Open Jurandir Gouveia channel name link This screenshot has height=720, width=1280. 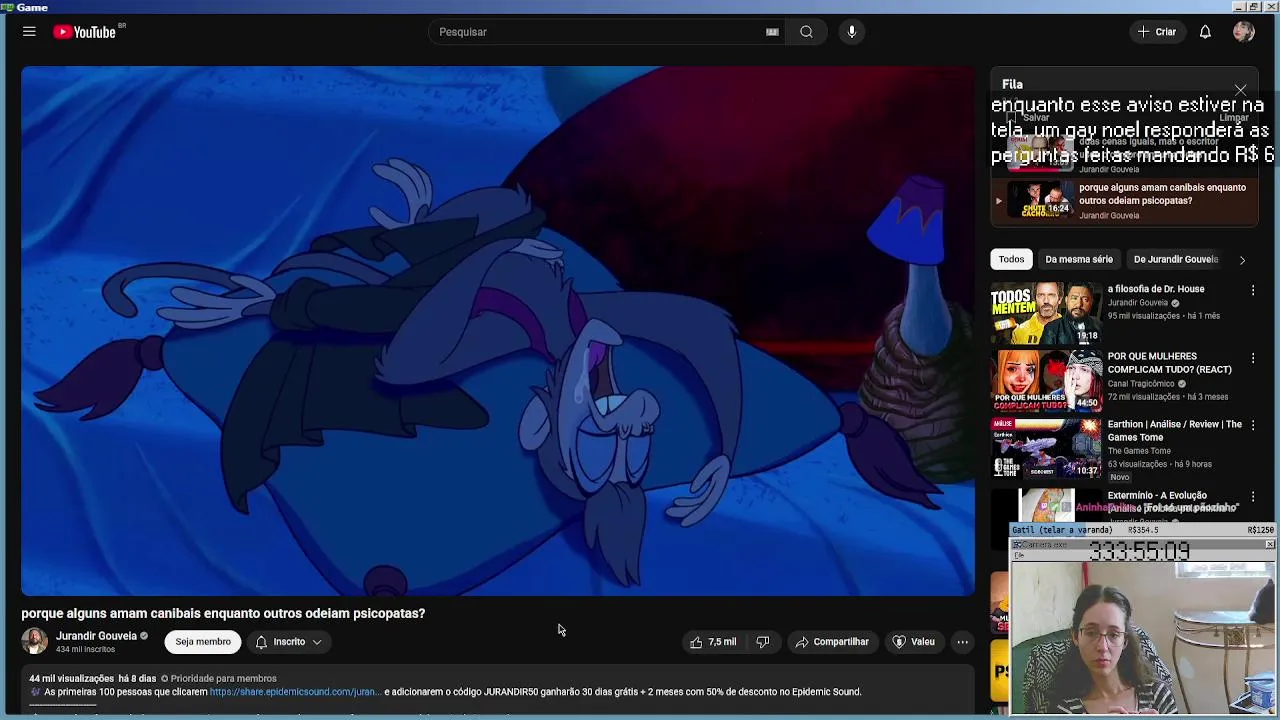pos(96,636)
